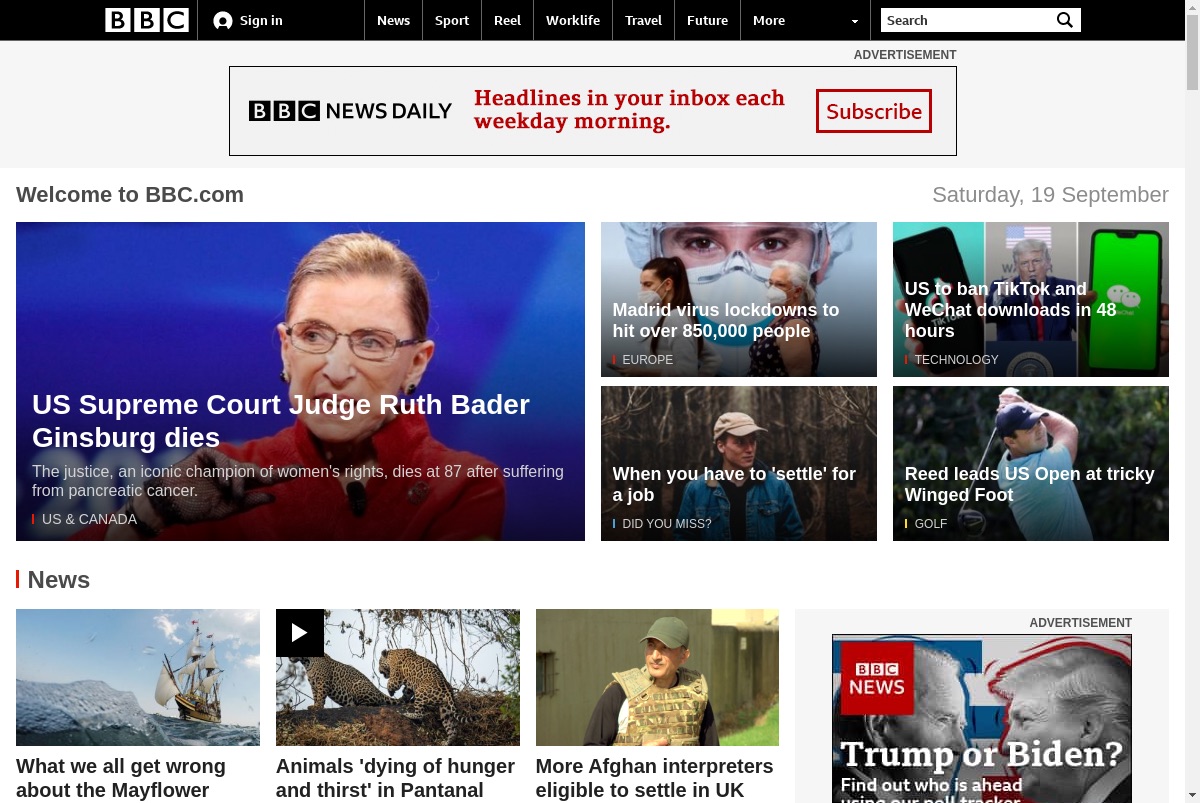Viewport: 1200px width, 803px height.
Task: Open the TikTok and WeChat ban story
Action: (x=1010, y=310)
